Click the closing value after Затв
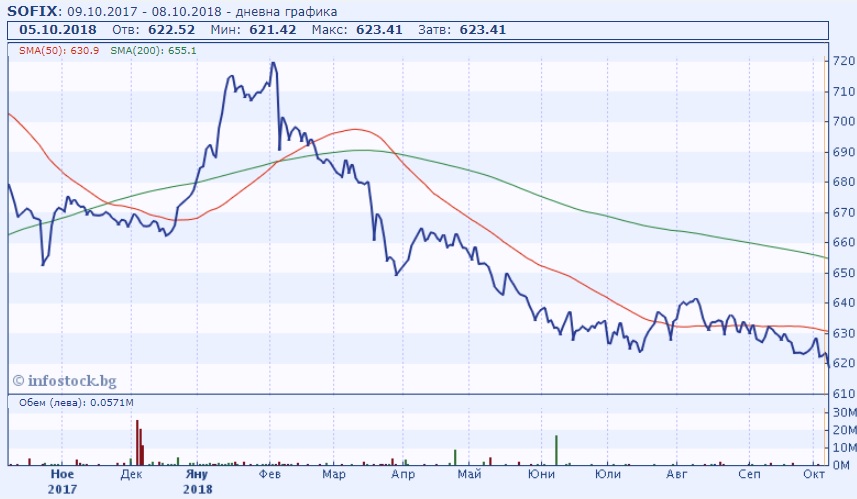The height and width of the screenshot is (499, 857). [483, 30]
